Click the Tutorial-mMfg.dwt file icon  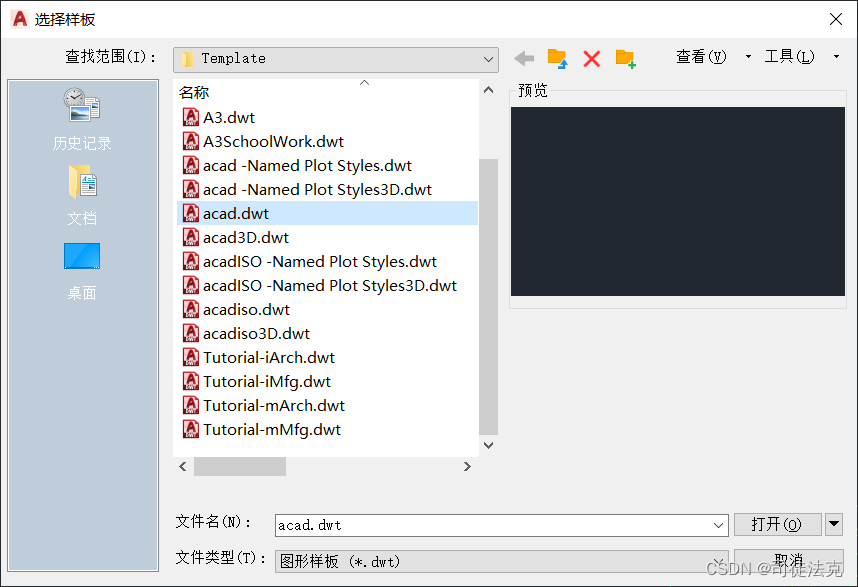(x=190, y=429)
